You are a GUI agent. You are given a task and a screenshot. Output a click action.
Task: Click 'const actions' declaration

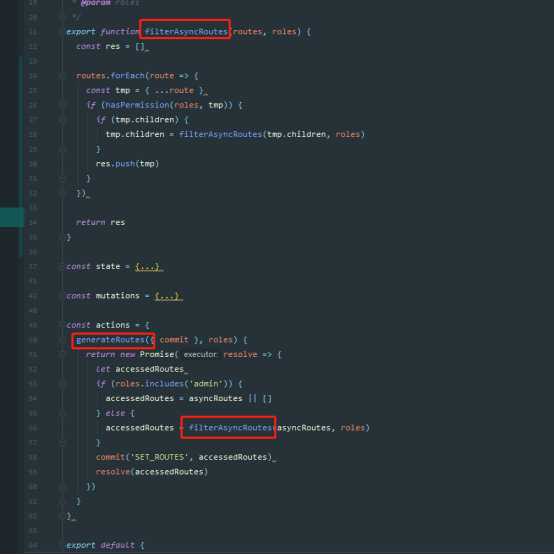tap(98, 325)
